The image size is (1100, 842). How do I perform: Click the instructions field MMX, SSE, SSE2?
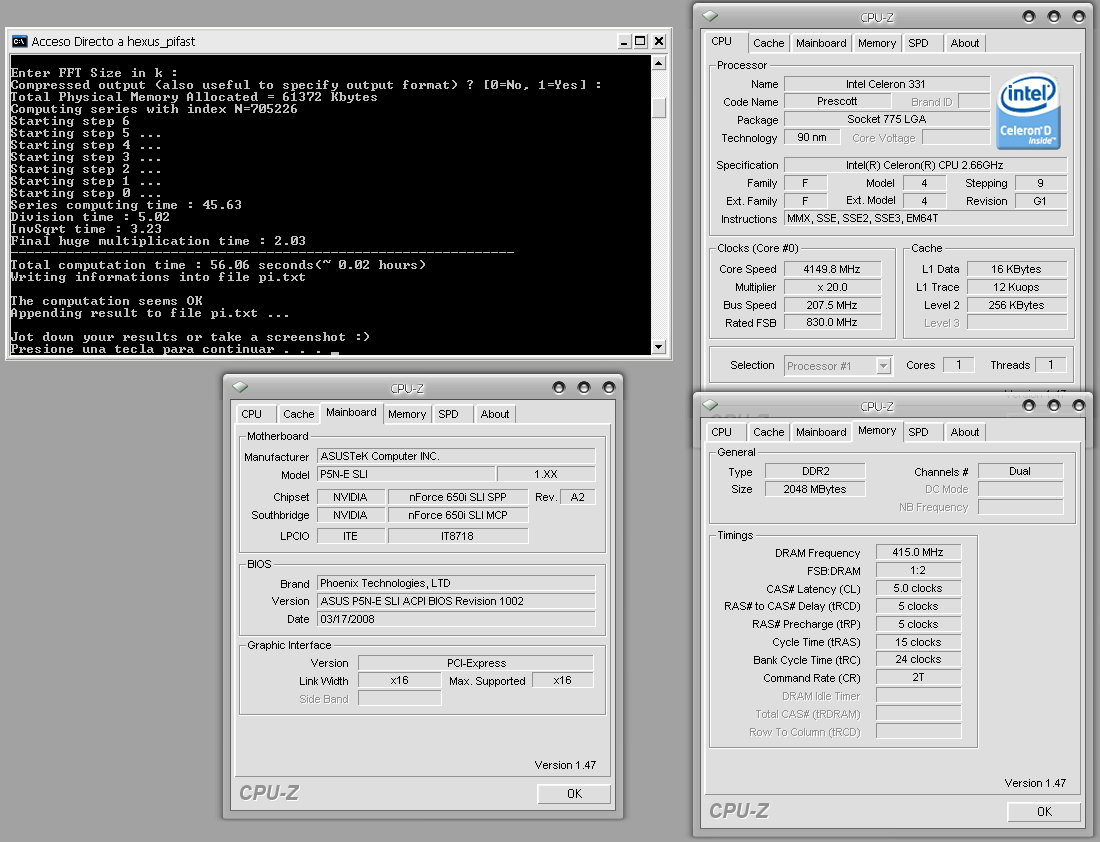[x=925, y=218]
